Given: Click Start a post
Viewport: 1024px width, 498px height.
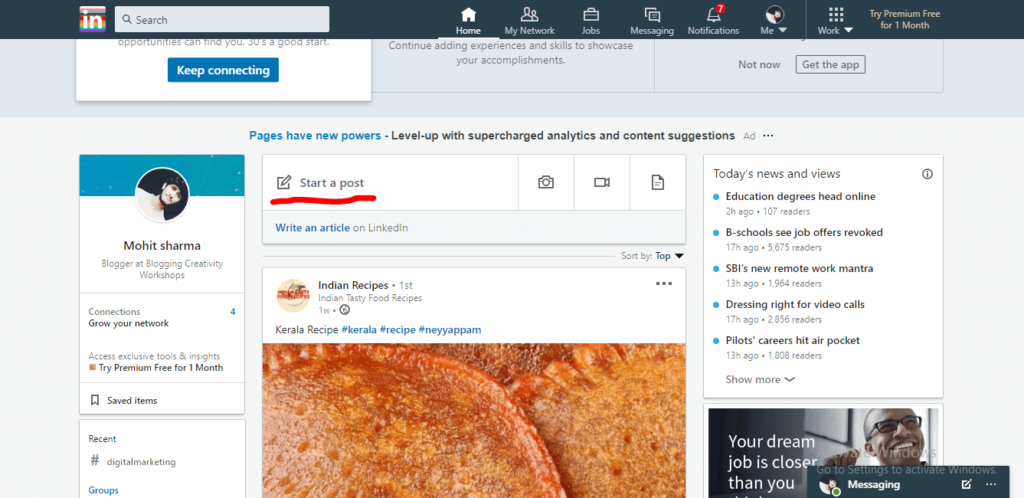Looking at the screenshot, I should pos(391,183).
